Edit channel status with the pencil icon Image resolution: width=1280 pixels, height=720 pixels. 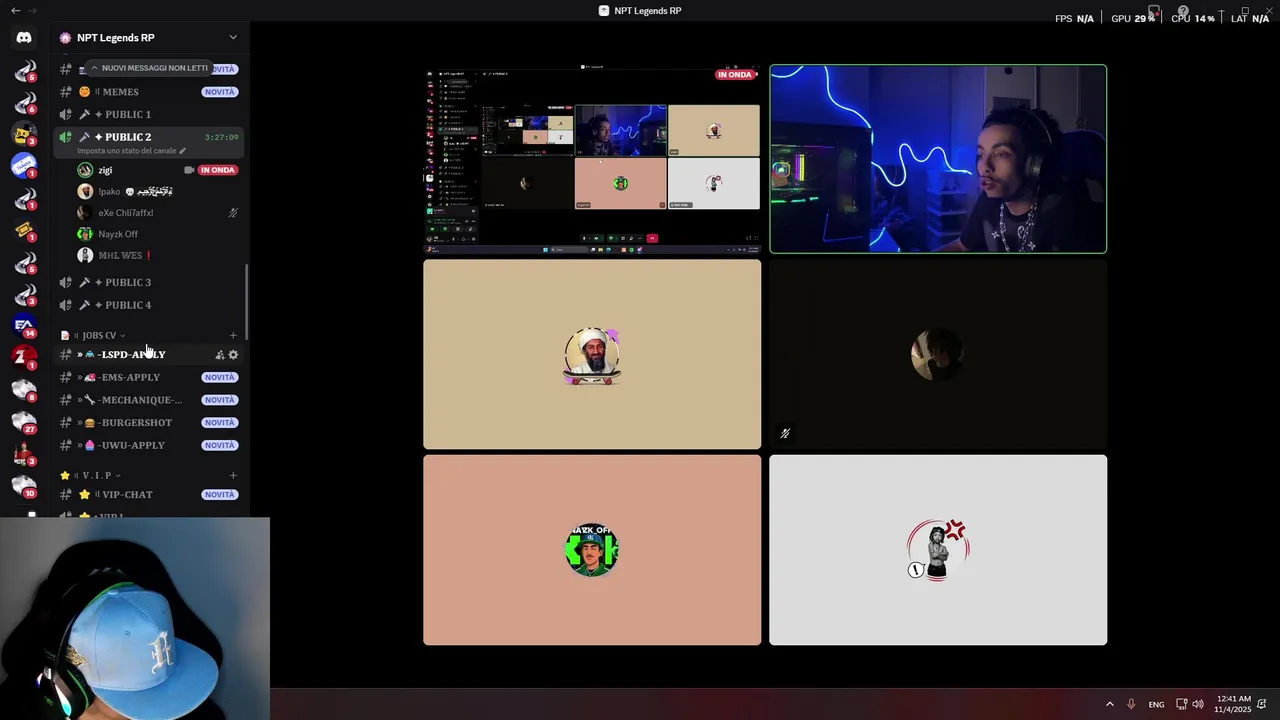[182, 151]
